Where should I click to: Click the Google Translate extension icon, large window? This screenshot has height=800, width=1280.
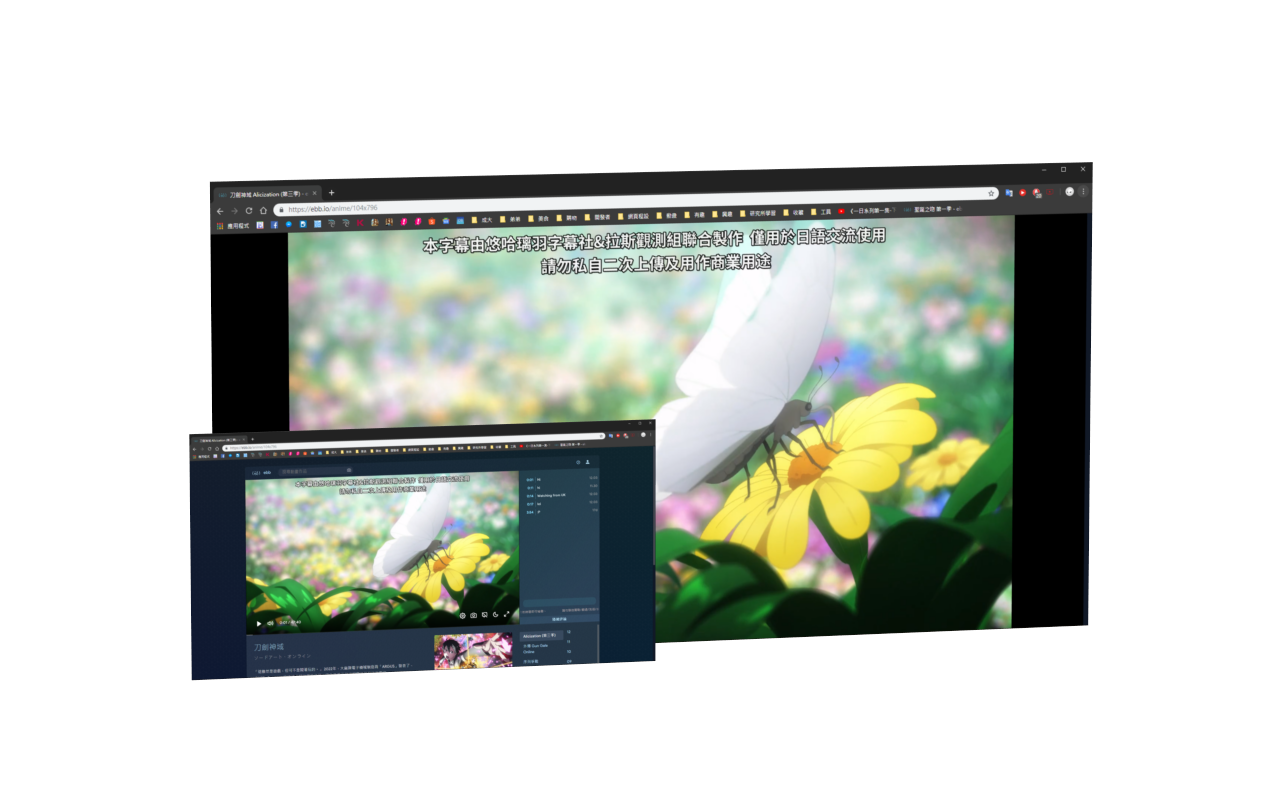click(1009, 193)
